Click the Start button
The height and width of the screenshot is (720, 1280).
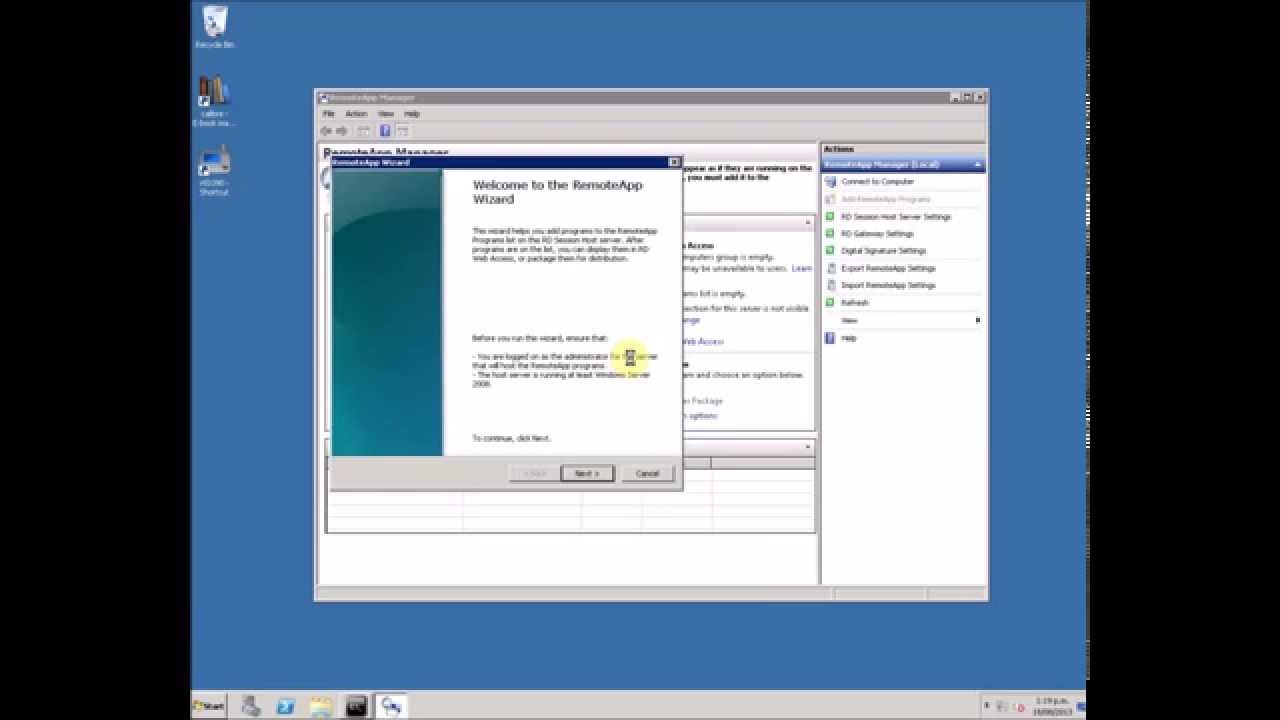tap(209, 706)
